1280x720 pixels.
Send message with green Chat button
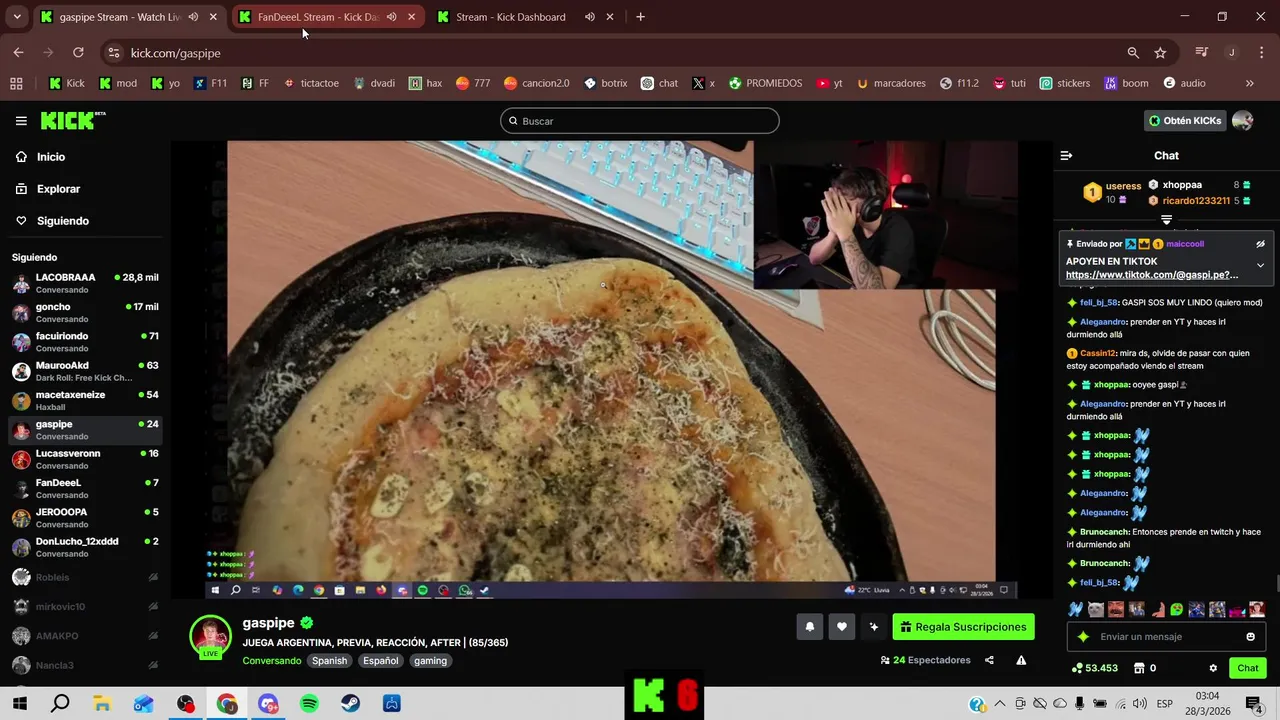click(1248, 668)
